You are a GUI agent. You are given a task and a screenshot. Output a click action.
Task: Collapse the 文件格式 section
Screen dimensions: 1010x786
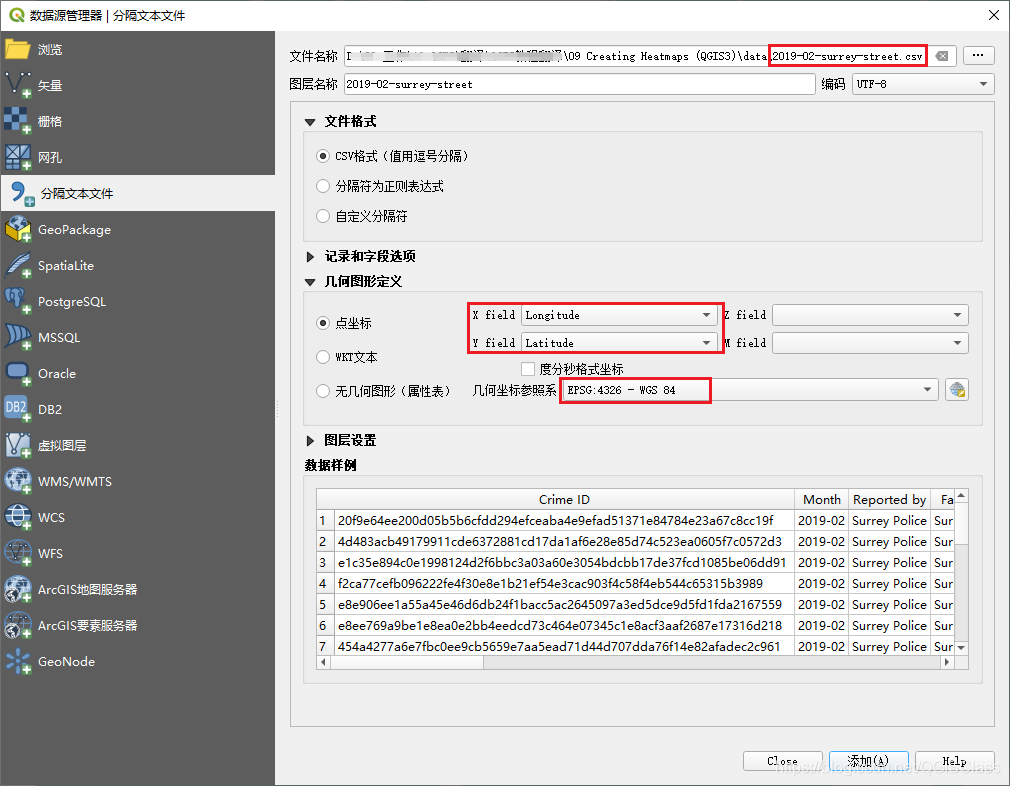(x=310, y=122)
